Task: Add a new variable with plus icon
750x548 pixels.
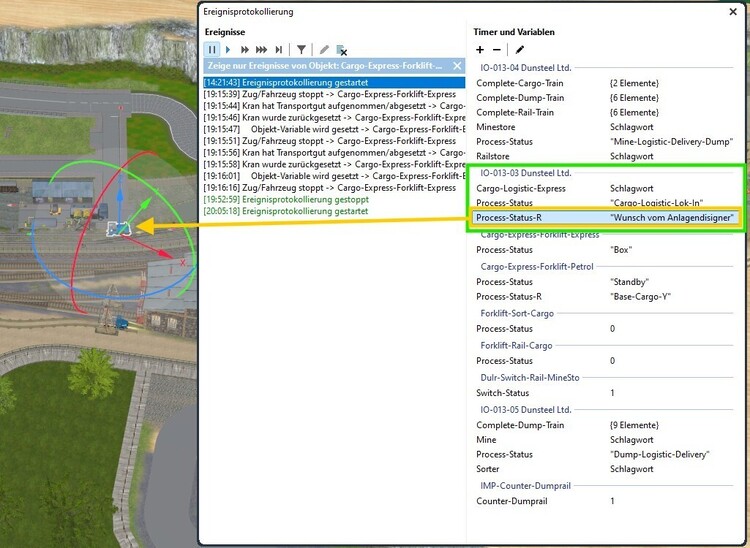Action: [x=480, y=49]
